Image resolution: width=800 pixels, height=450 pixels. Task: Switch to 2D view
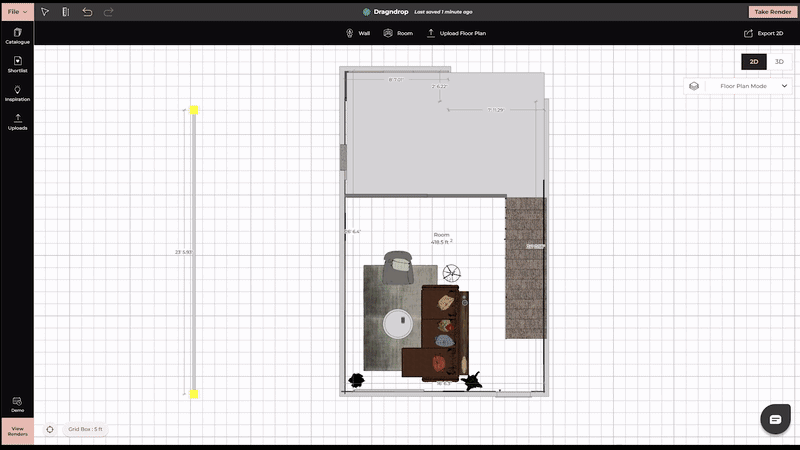[x=754, y=62]
